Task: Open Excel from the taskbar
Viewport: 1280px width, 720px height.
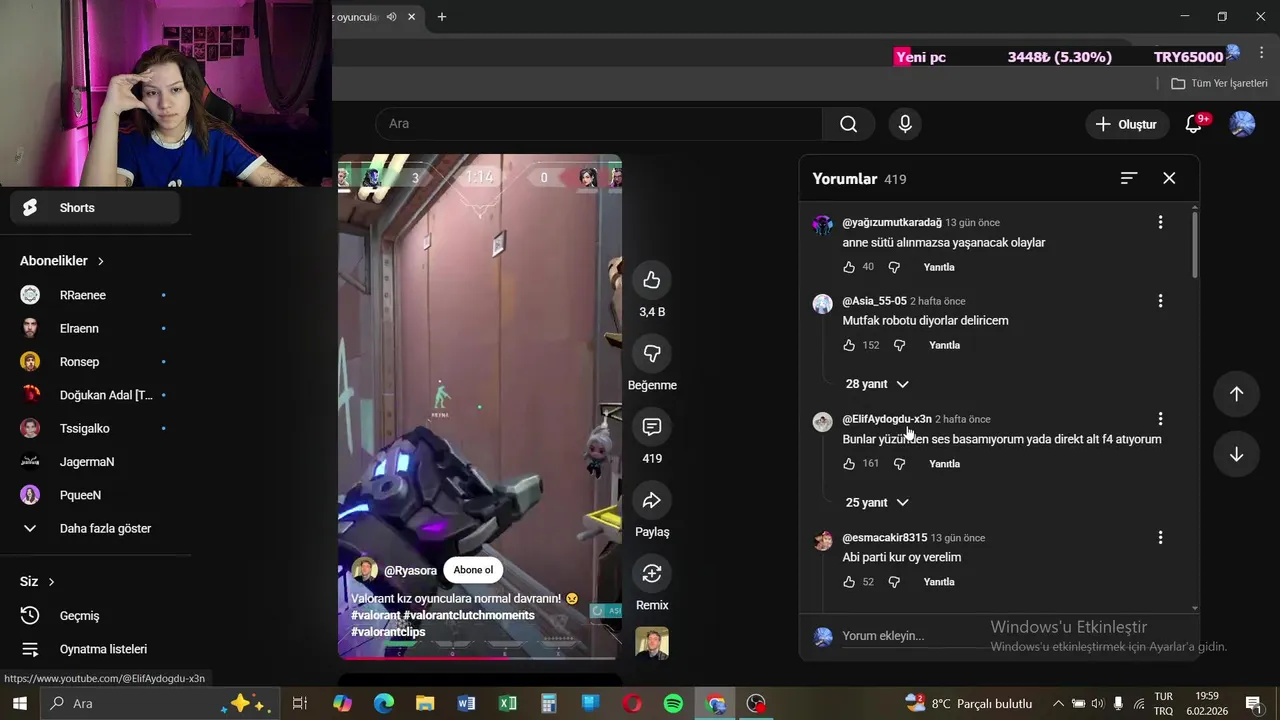Action: [x=508, y=704]
